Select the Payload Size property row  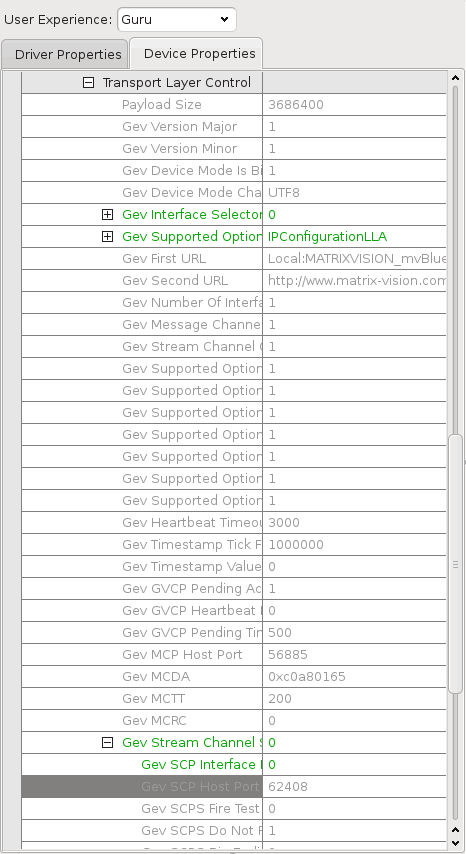click(x=234, y=105)
